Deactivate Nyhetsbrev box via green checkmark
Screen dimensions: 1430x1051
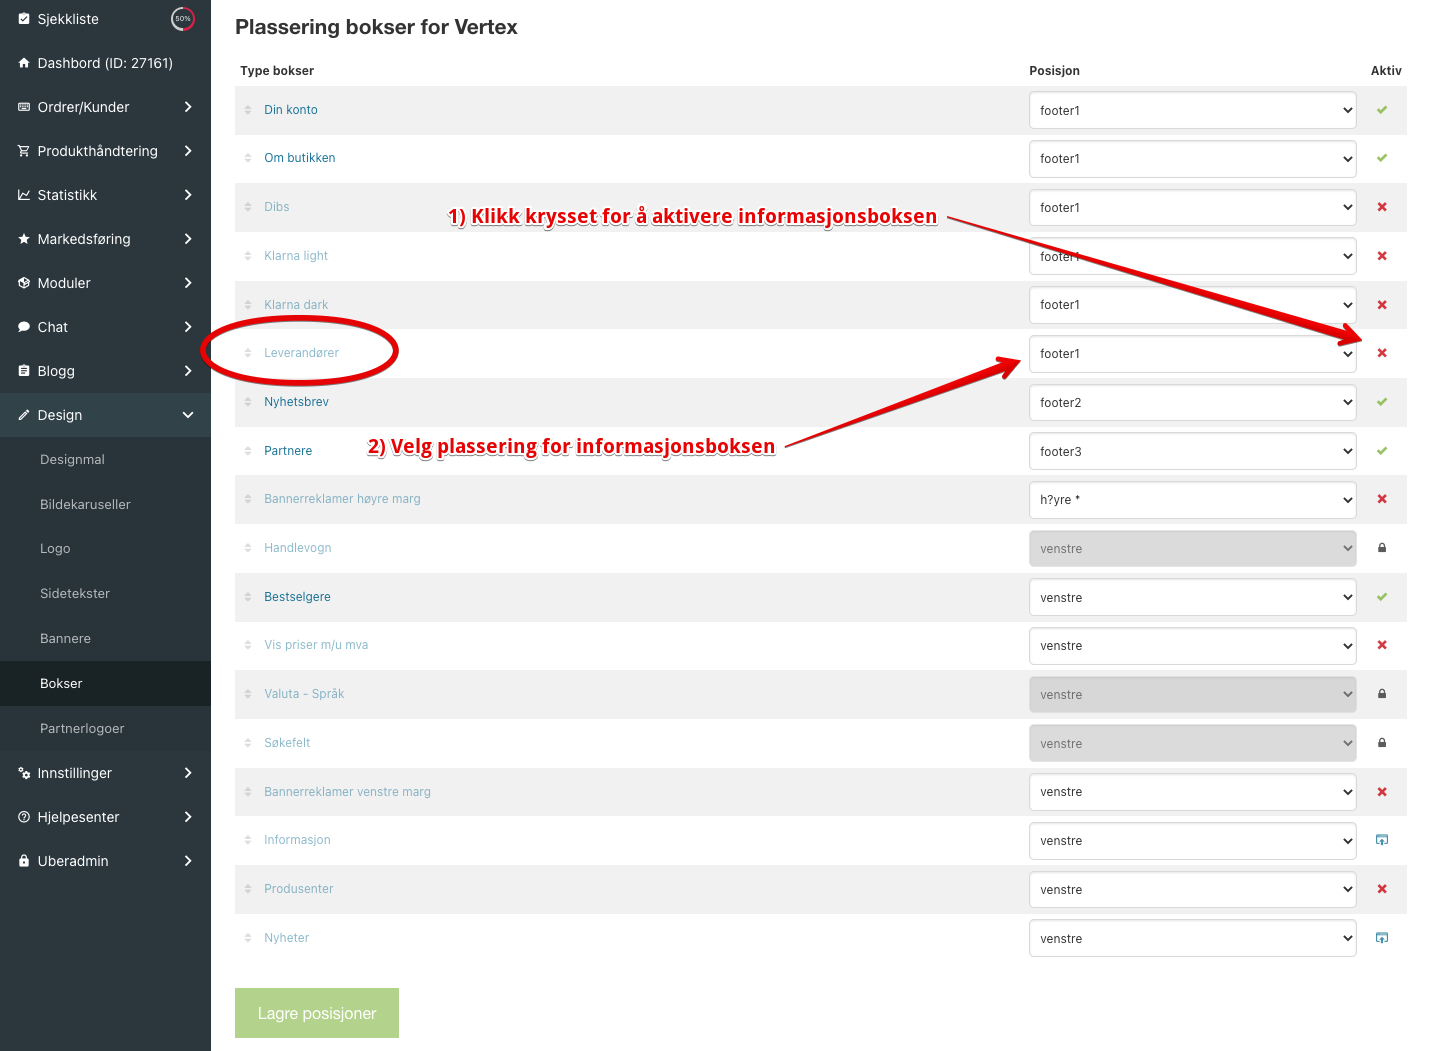pyautogui.click(x=1382, y=402)
